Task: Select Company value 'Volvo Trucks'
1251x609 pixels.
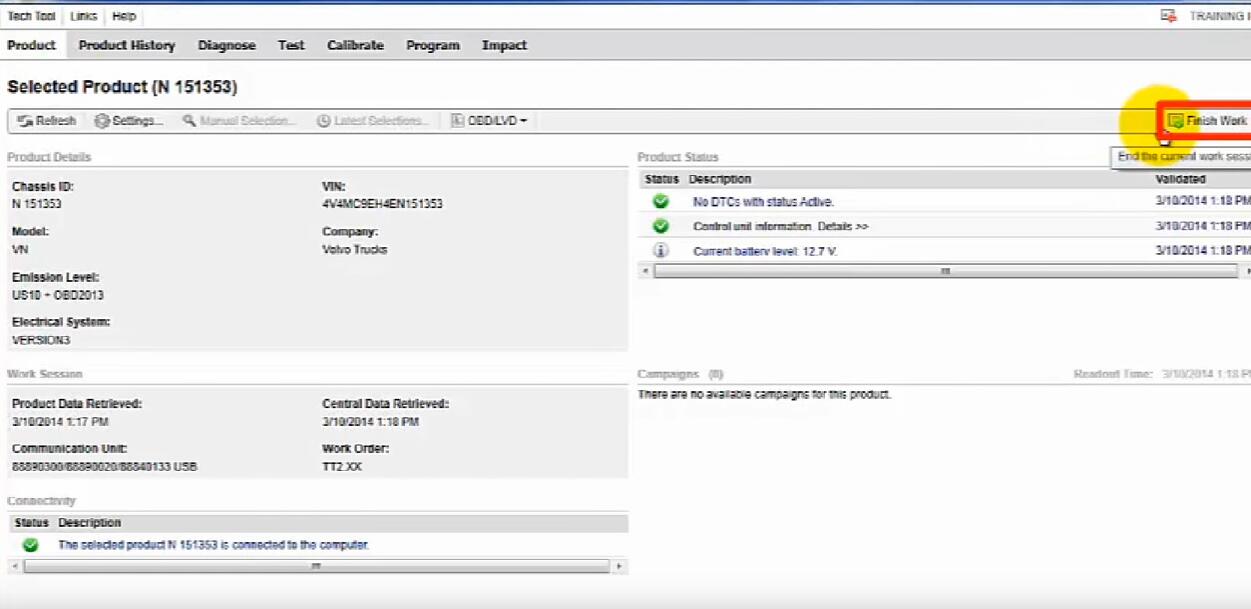Action: (x=354, y=250)
